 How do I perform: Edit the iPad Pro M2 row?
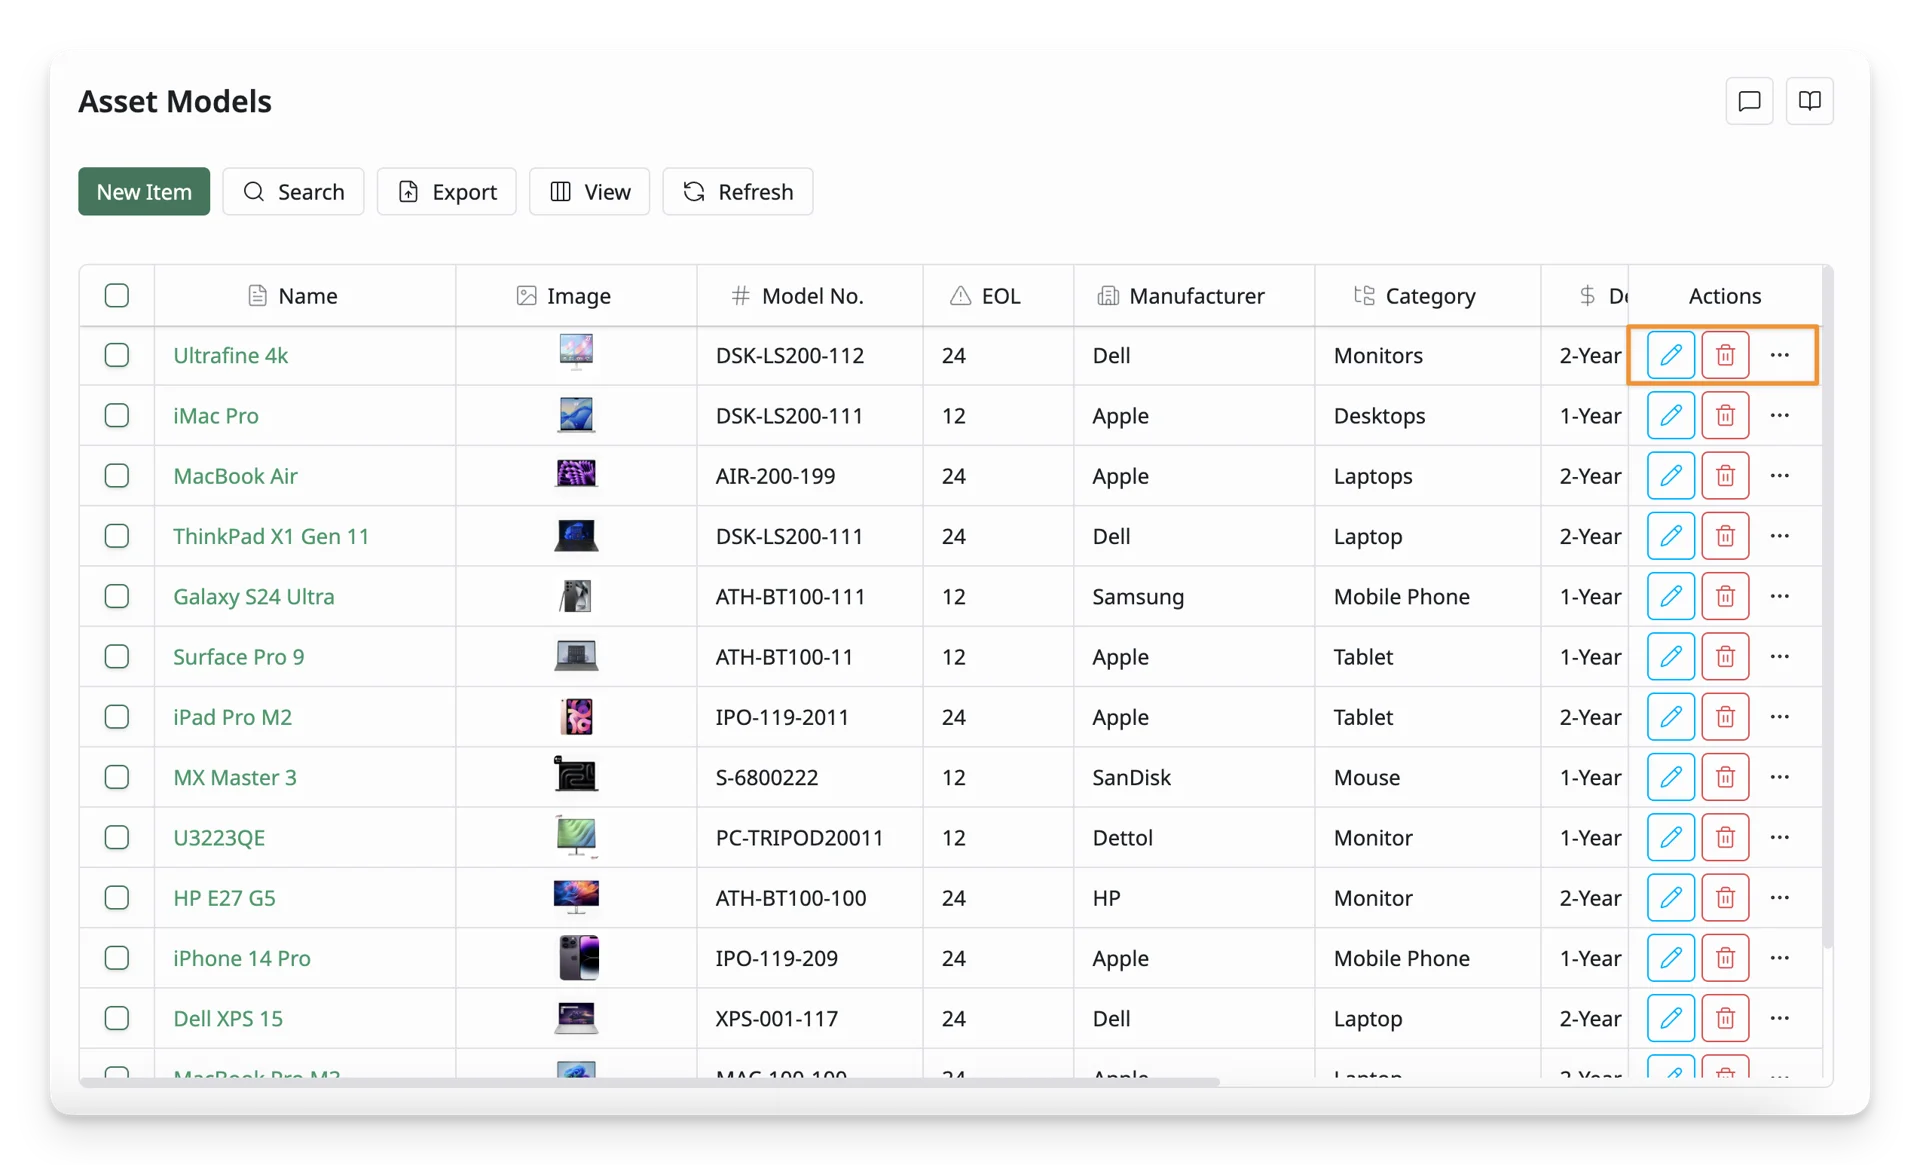coord(1670,717)
